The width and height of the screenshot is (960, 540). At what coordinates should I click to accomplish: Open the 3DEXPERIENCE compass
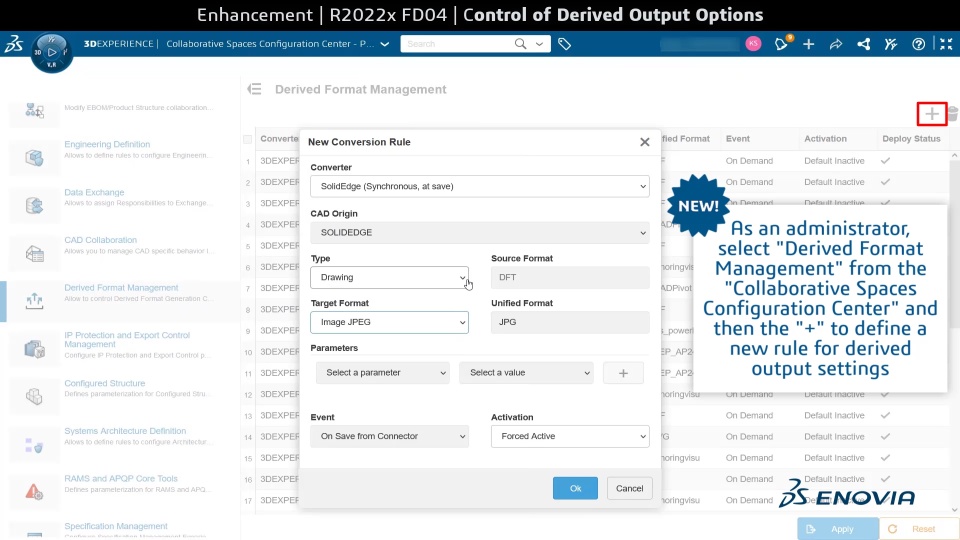tap(52, 52)
